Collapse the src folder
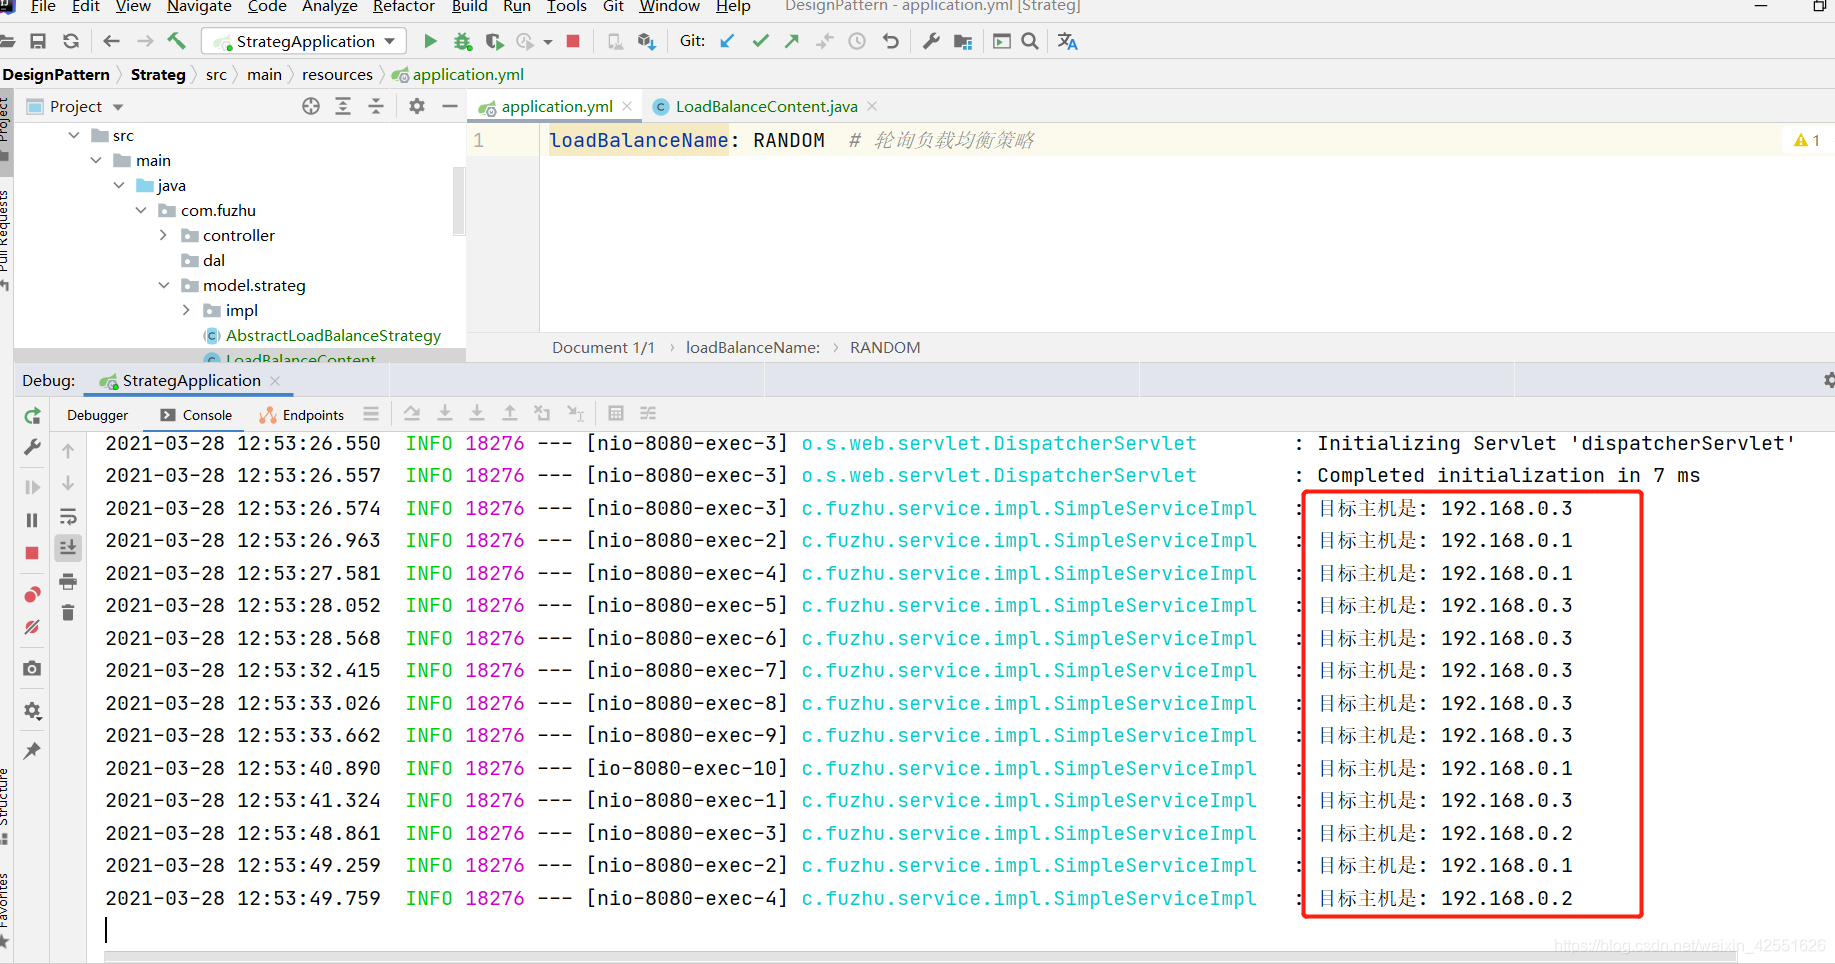The width and height of the screenshot is (1835, 964). [73, 135]
